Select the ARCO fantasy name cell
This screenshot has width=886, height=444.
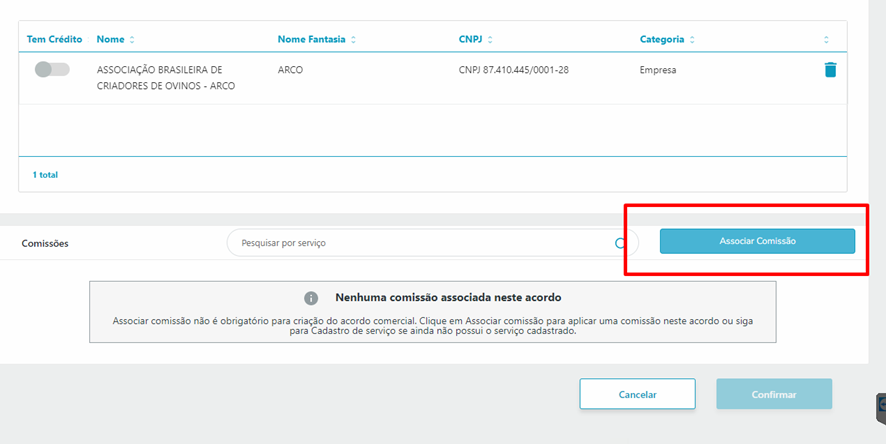point(290,69)
